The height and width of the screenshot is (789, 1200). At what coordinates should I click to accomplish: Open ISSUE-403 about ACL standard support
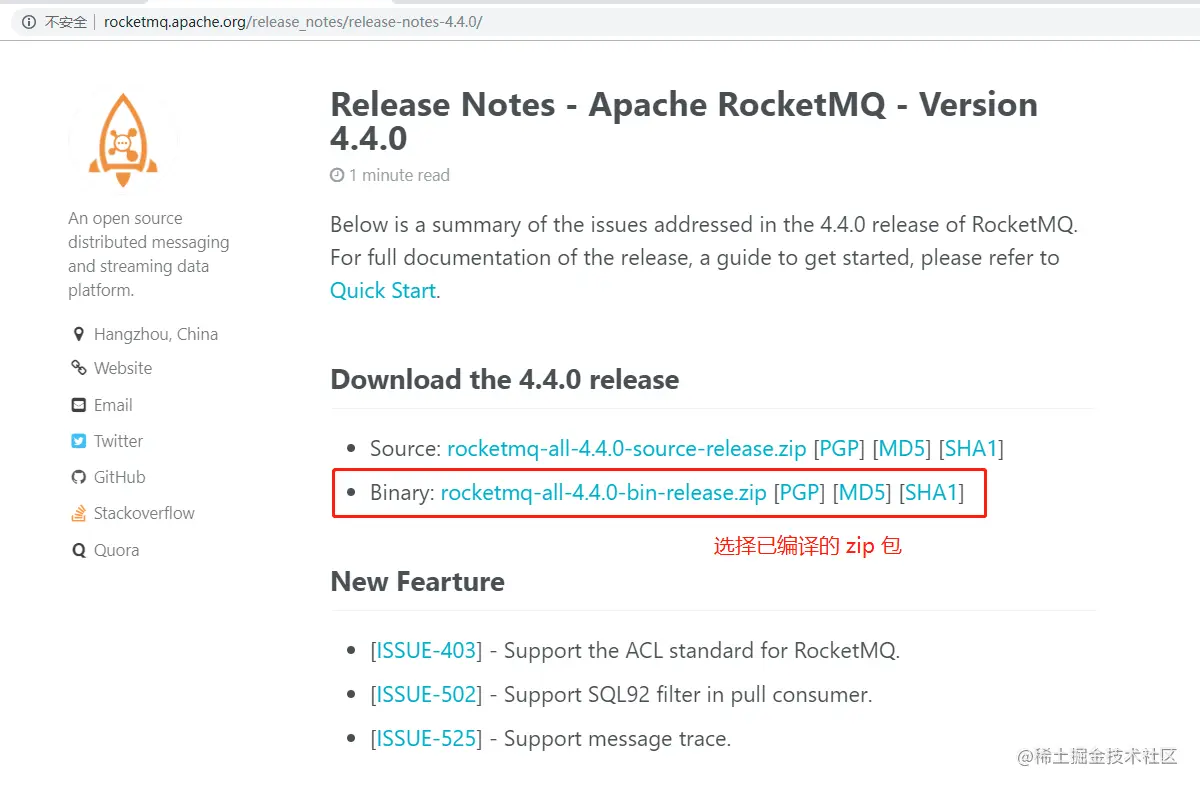tap(426, 650)
